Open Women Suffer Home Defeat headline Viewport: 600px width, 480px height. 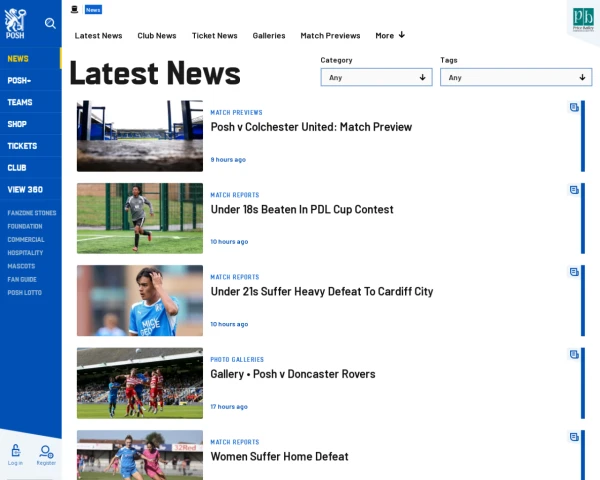click(x=279, y=456)
